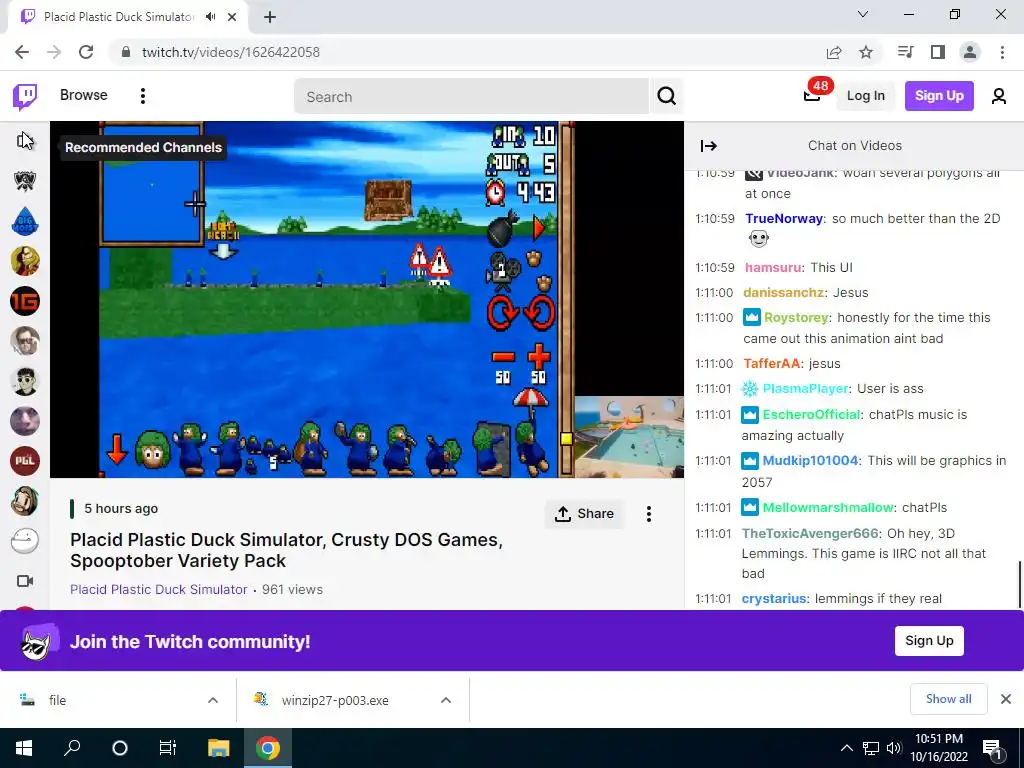Expand options for winzip27-p003.exe download
The image size is (1024, 768).
(x=446, y=700)
